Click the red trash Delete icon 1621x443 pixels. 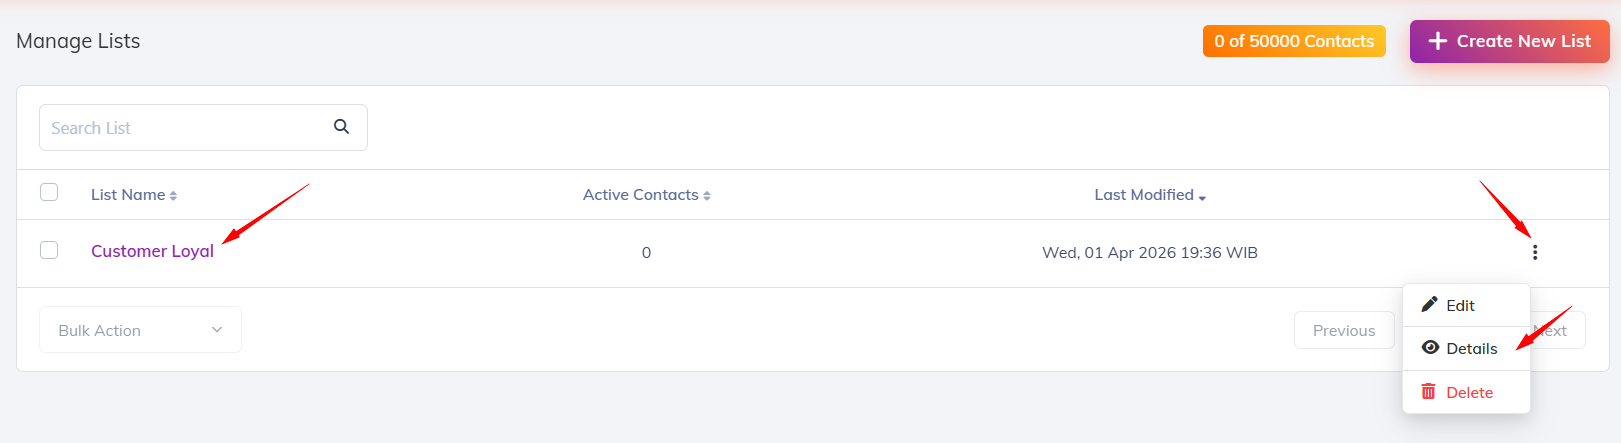pyautogui.click(x=1429, y=392)
